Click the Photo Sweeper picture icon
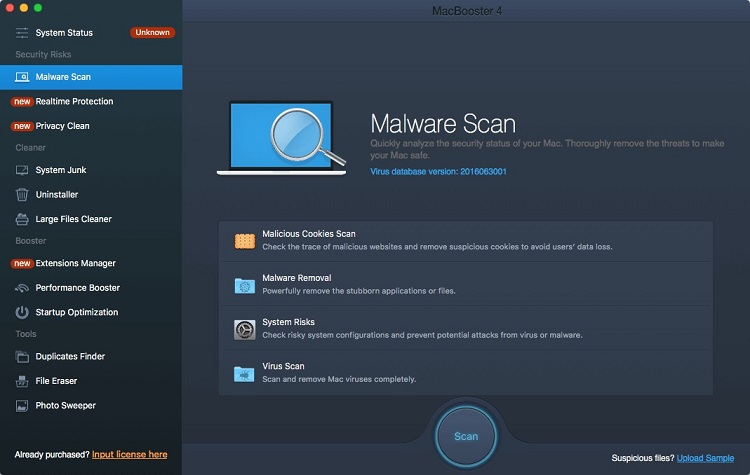 22,406
